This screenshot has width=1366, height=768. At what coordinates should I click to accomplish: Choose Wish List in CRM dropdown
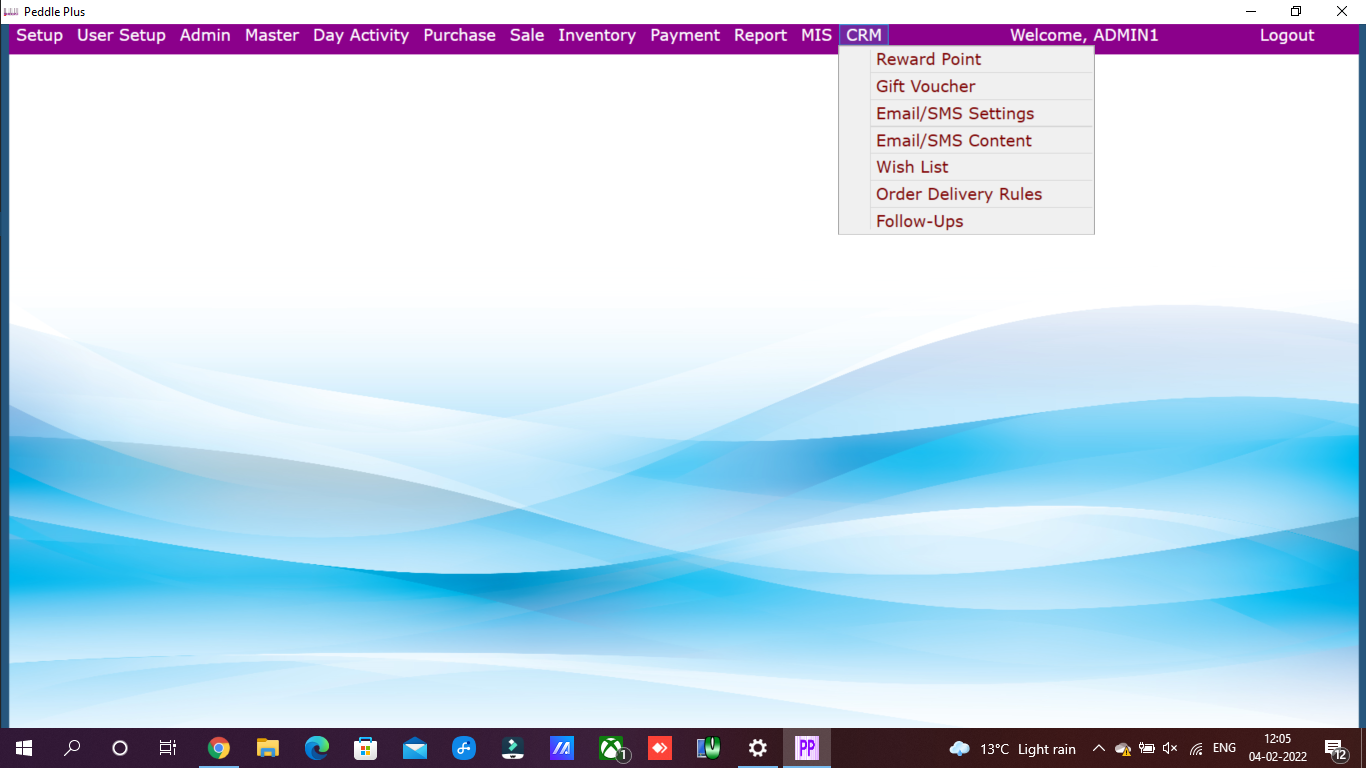point(912,167)
